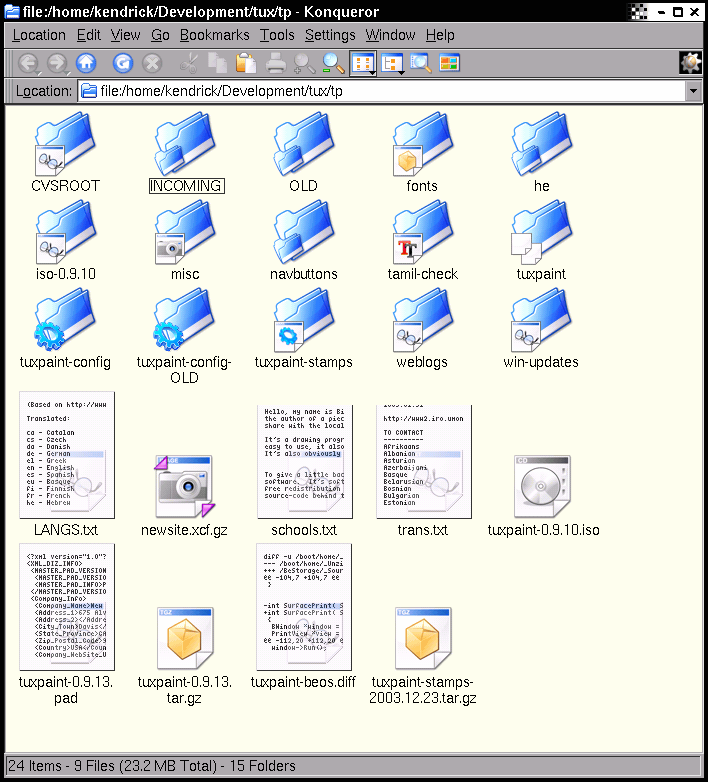
Task: Open the Tools menu
Action: click(277, 35)
